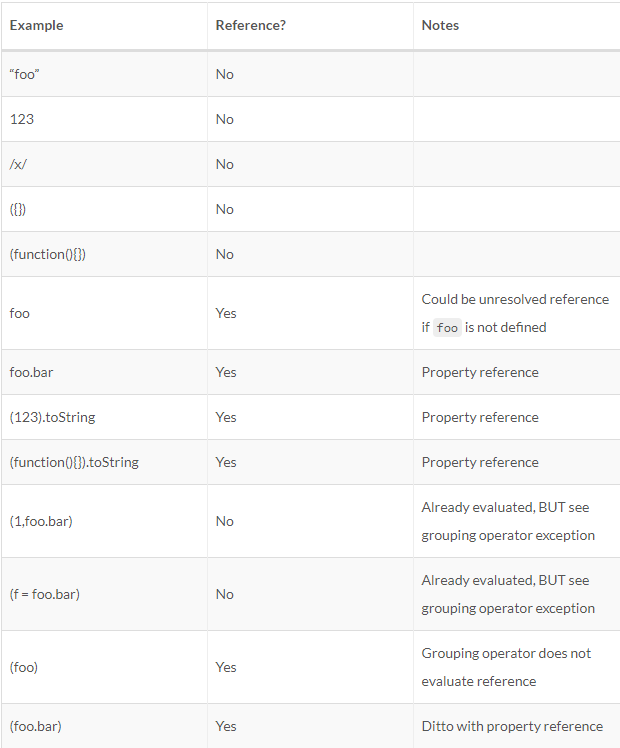Select the 123 example cell
The height and width of the screenshot is (748, 620).
[22, 119]
